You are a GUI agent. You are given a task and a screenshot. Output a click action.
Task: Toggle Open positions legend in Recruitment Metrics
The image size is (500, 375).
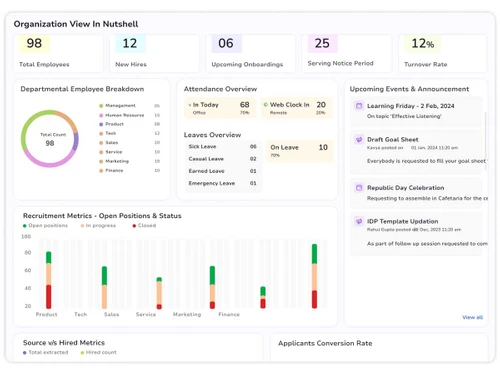click(45, 226)
